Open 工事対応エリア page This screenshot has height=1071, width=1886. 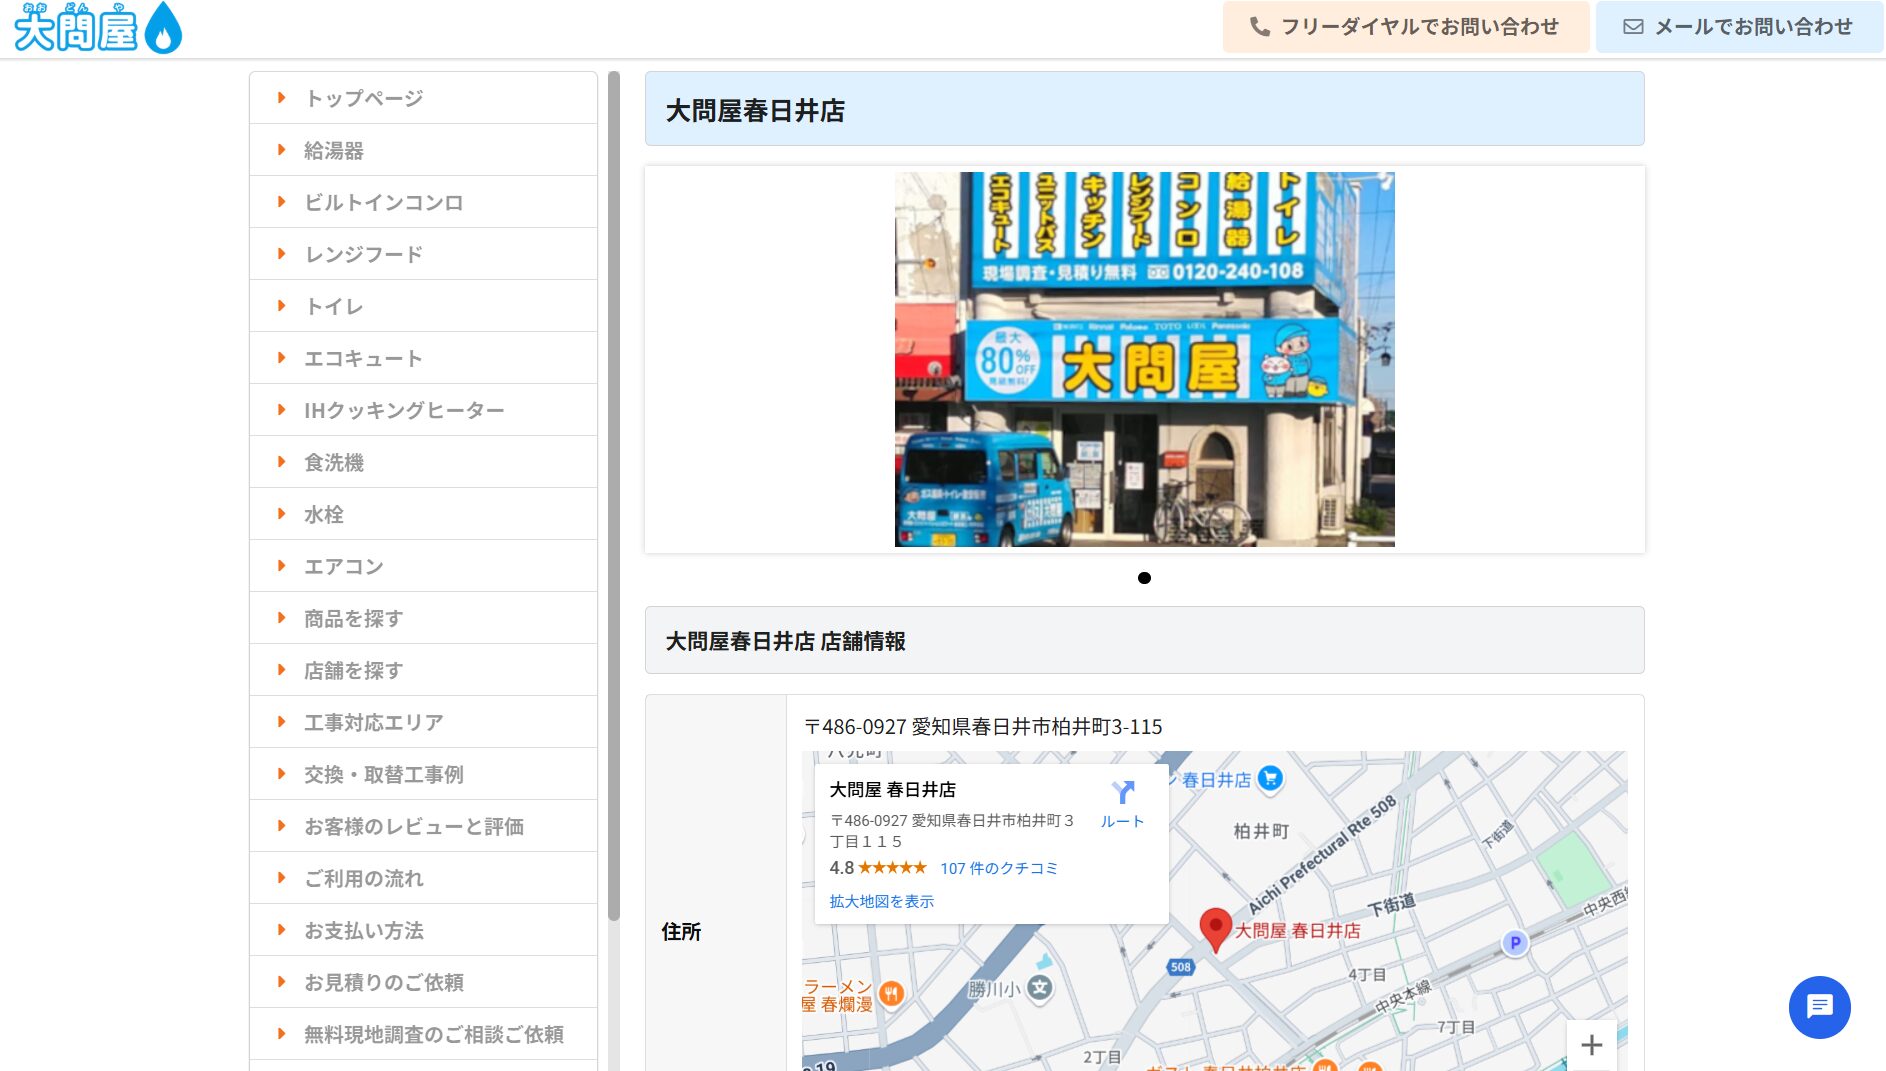click(423, 722)
